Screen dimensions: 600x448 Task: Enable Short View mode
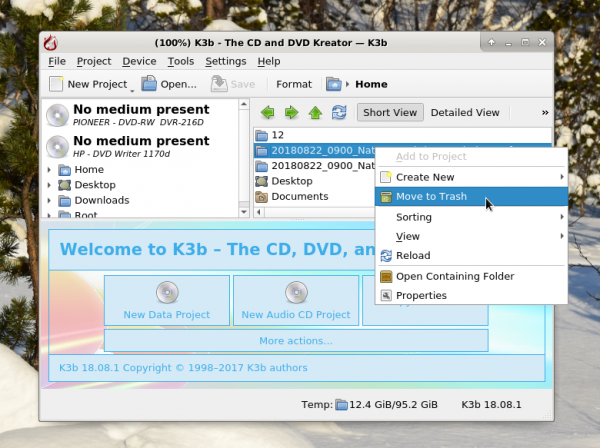point(390,112)
